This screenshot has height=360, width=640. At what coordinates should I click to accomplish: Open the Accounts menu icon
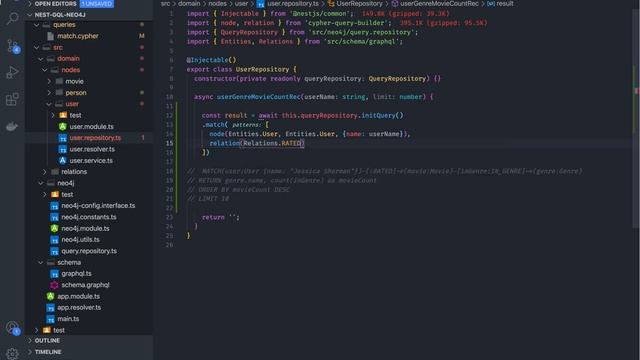[x=13, y=328]
